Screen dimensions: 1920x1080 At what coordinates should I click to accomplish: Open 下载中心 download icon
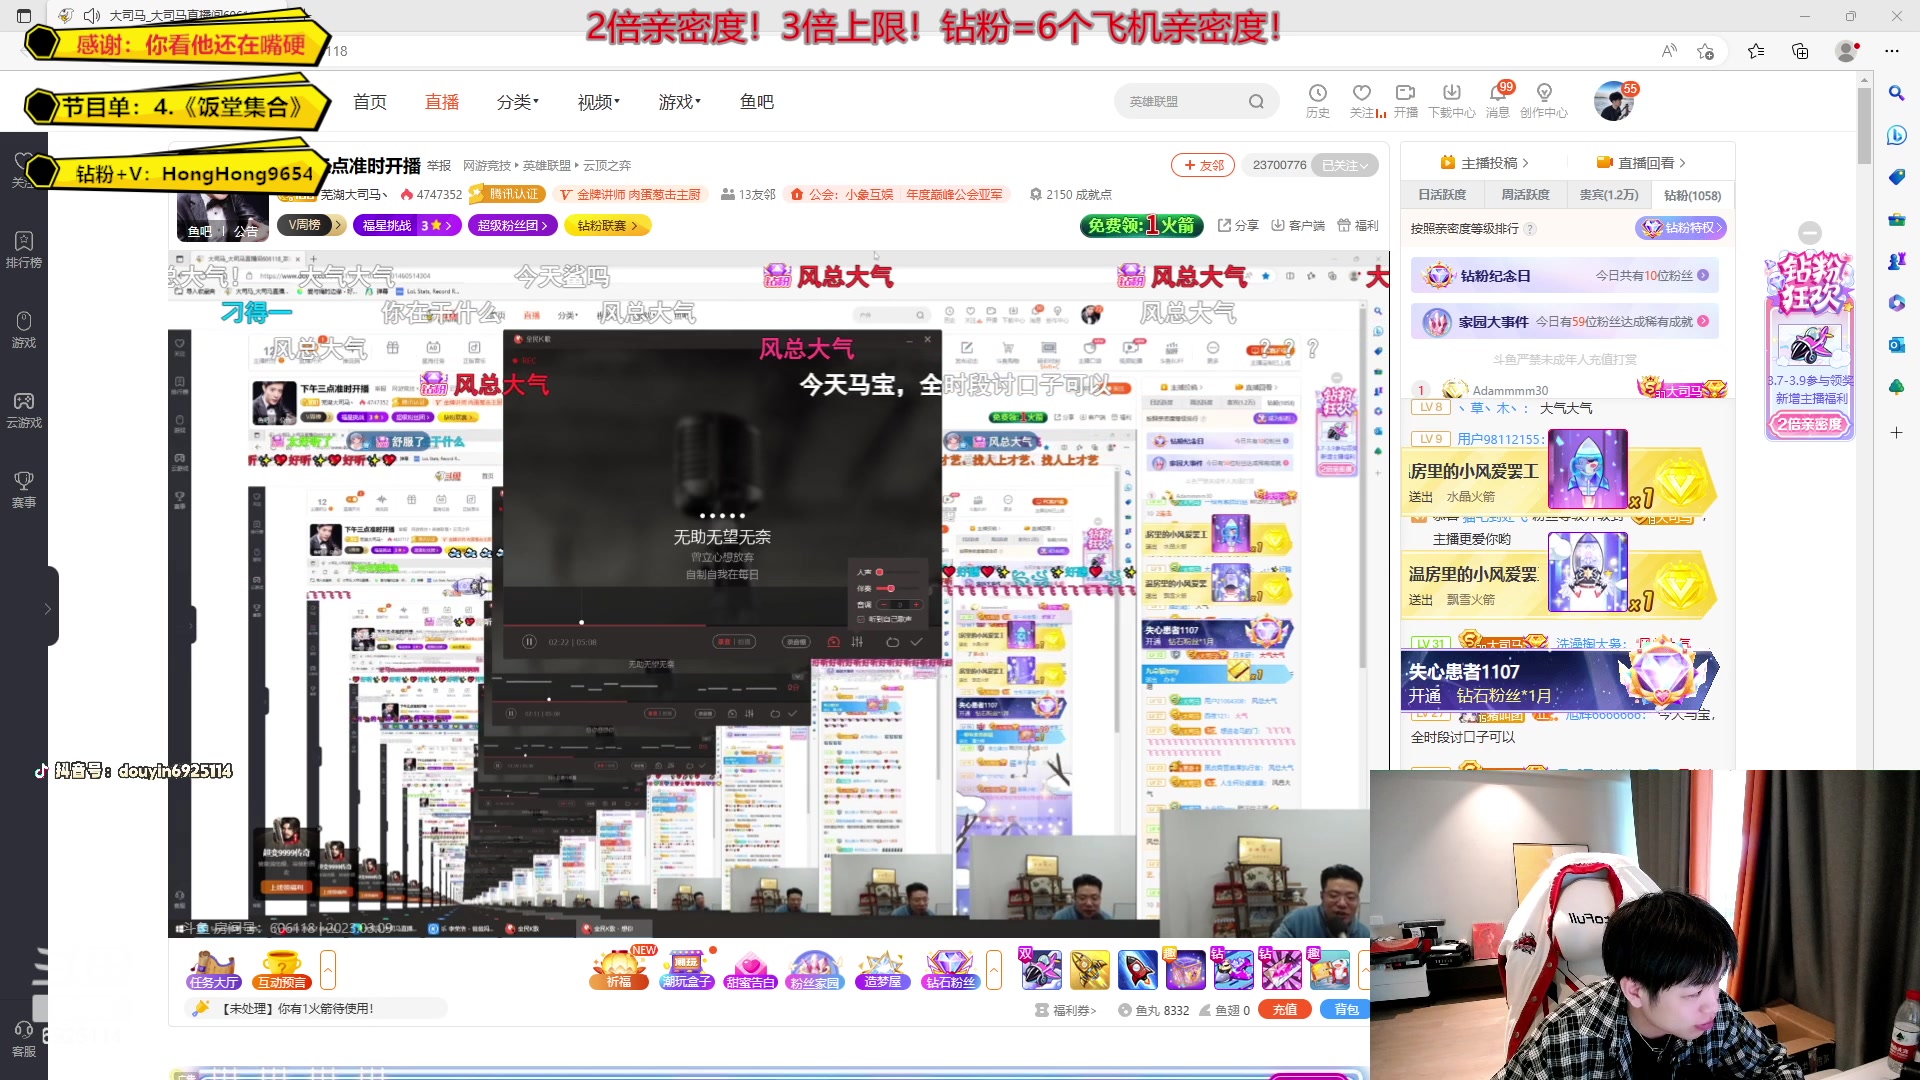[1452, 100]
